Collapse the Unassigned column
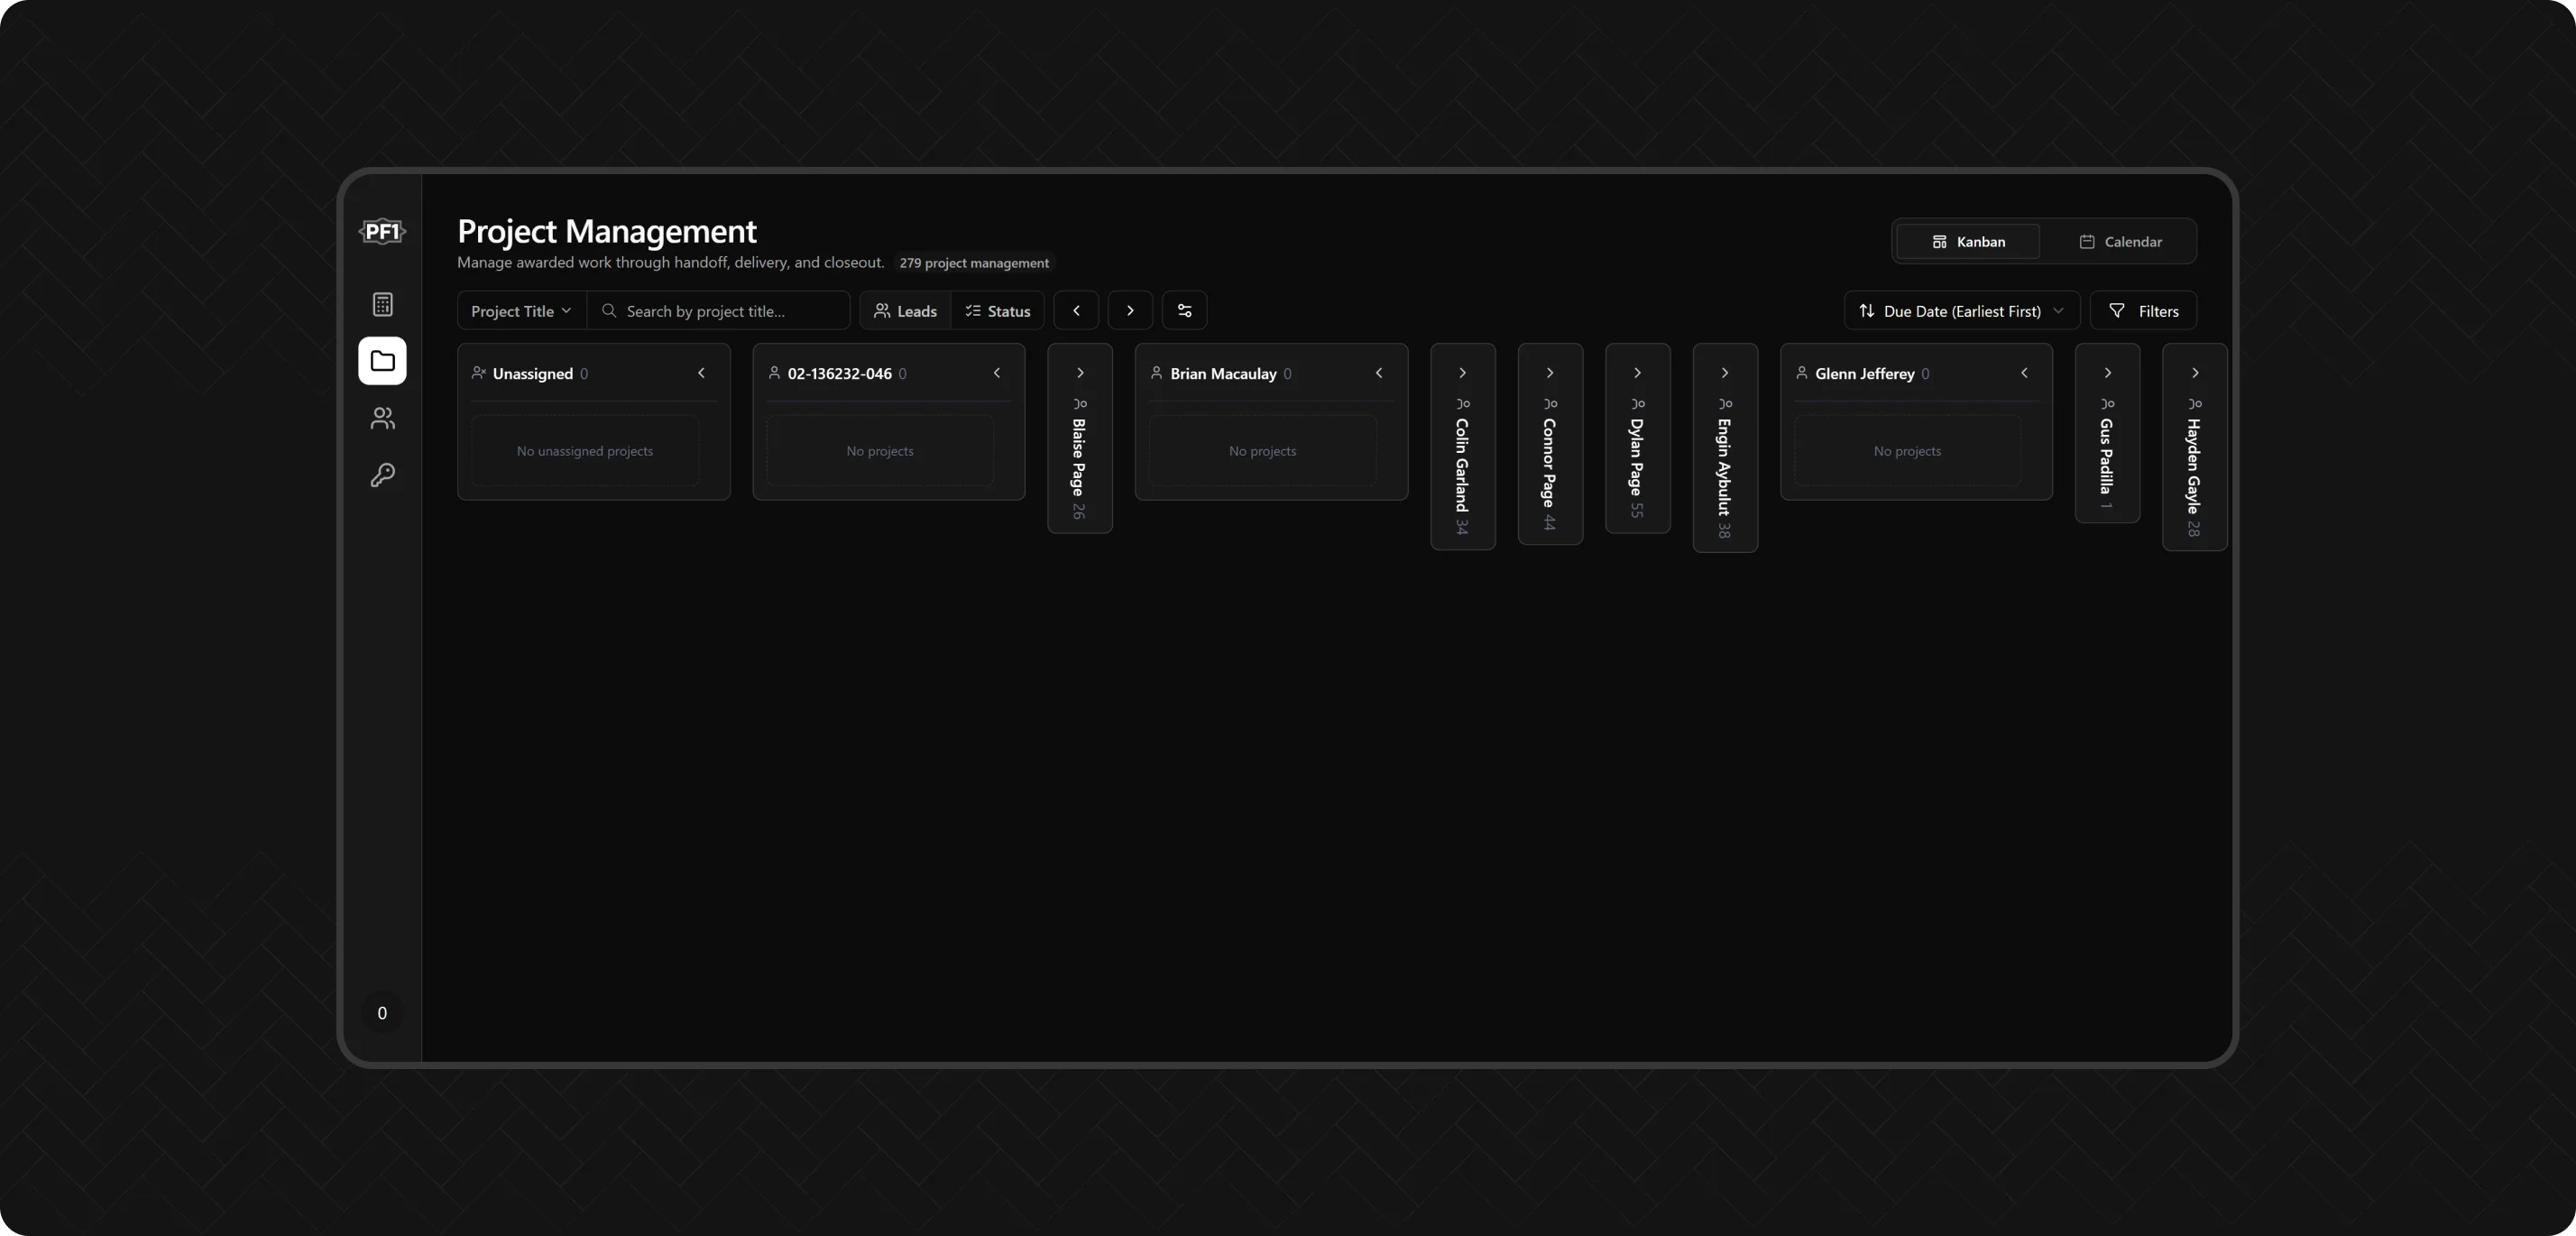Viewport: 2576px width, 1236px height. 701,373
